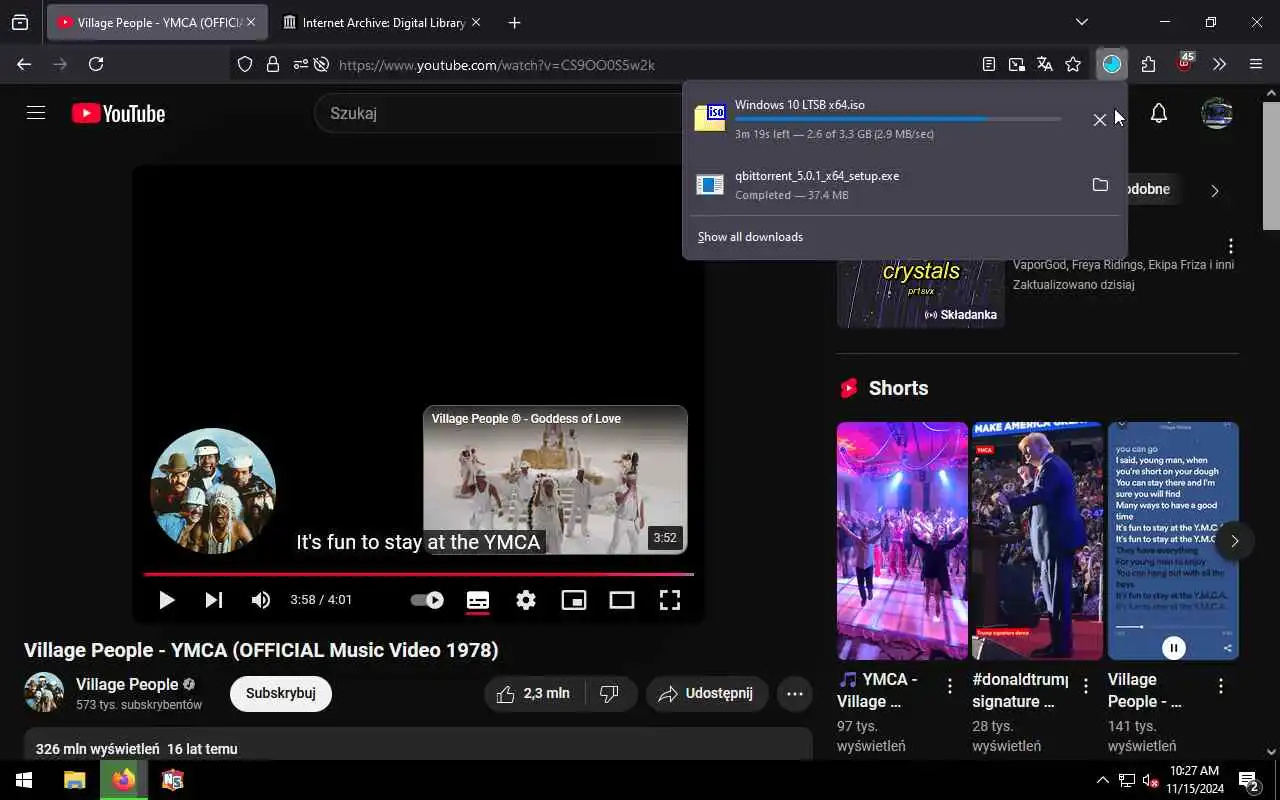Skip to the next video
Screen dimensions: 1280x800
213,600
